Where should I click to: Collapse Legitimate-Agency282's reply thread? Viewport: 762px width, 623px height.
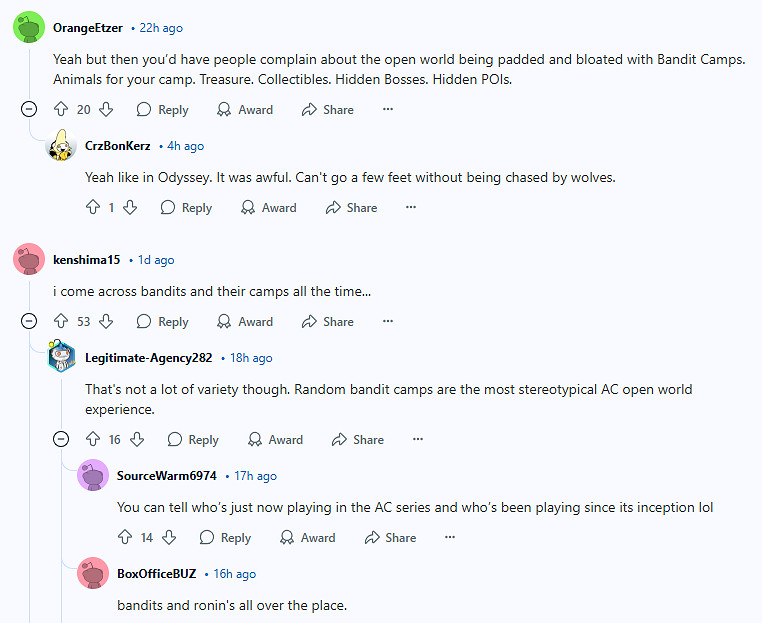tap(62, 439)
